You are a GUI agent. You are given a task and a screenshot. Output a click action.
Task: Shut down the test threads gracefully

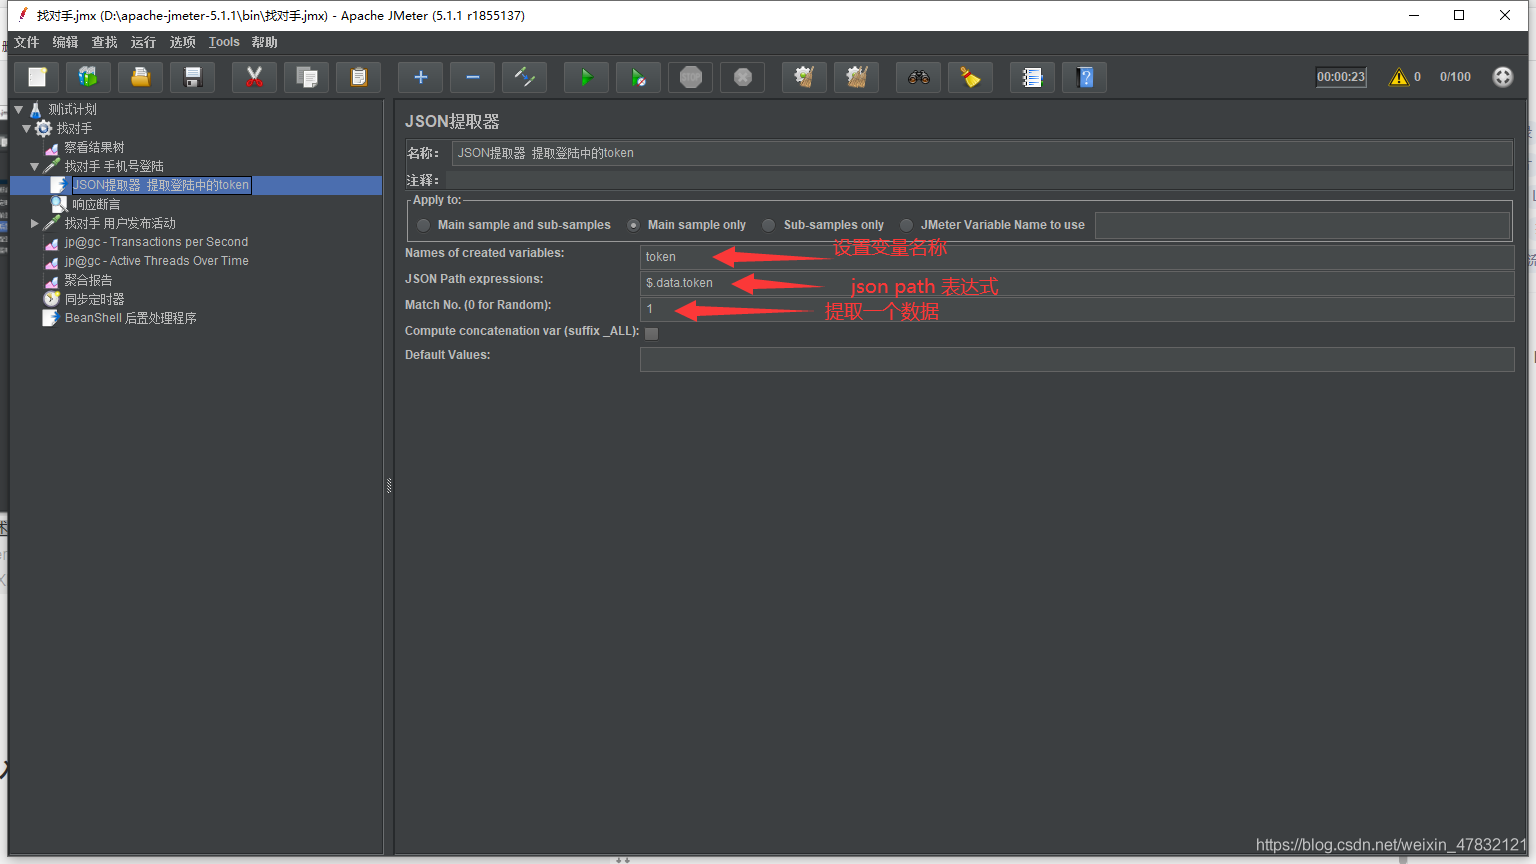[x=743, y=77]
